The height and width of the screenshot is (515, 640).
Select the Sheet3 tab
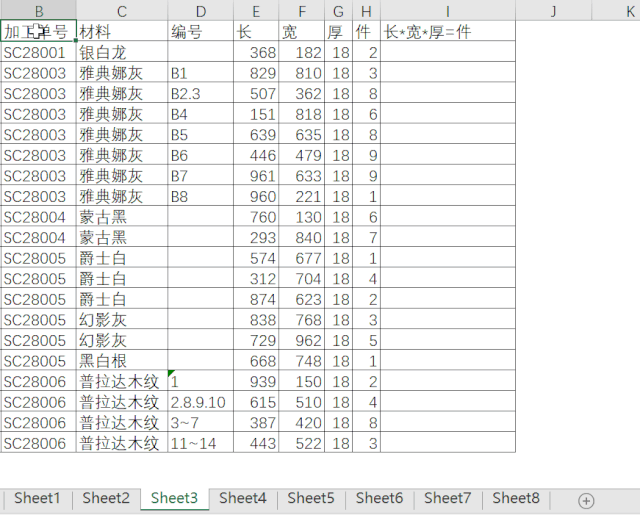pos(174,498)
